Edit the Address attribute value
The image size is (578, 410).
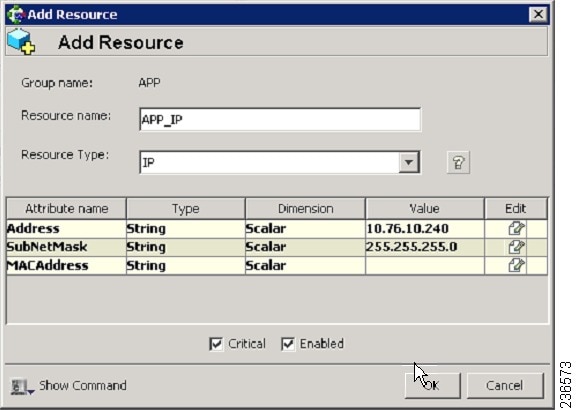(516, 229)
